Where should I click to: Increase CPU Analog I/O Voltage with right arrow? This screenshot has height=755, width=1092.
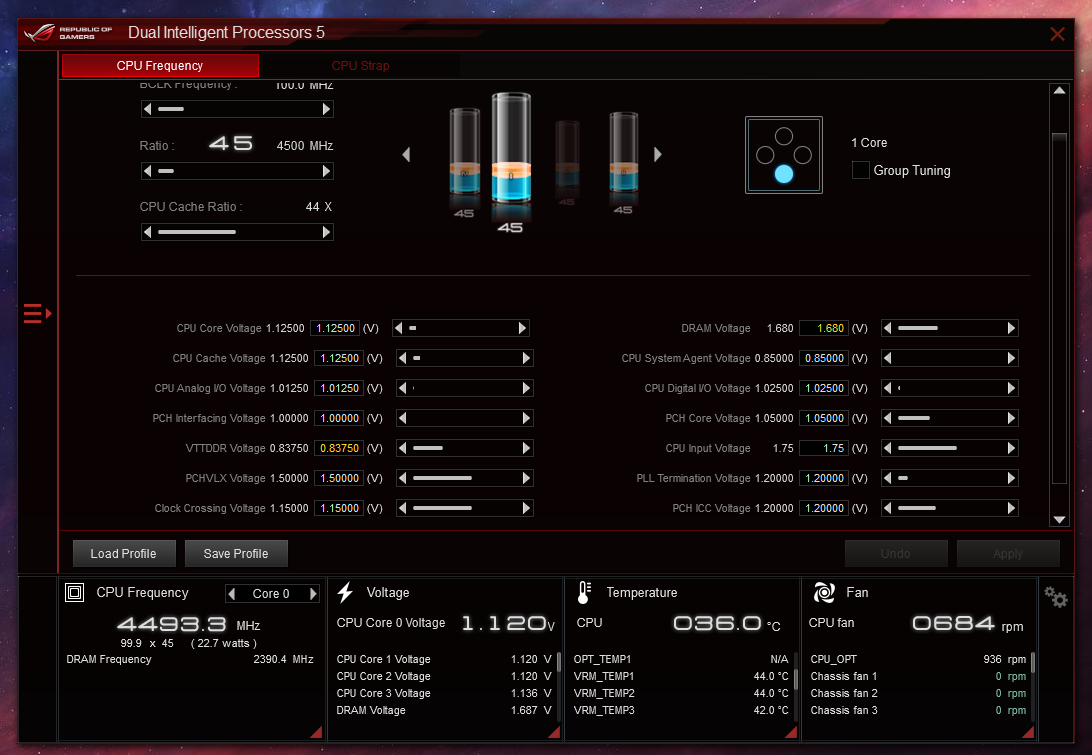tap(526, 388)
